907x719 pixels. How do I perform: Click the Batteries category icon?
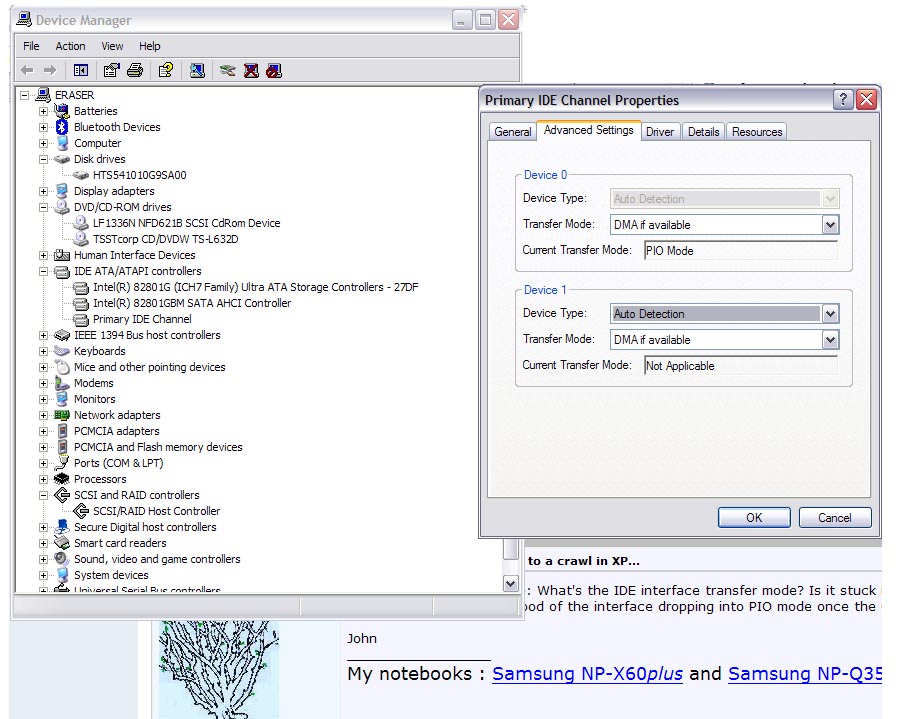[x=62, y=110]
